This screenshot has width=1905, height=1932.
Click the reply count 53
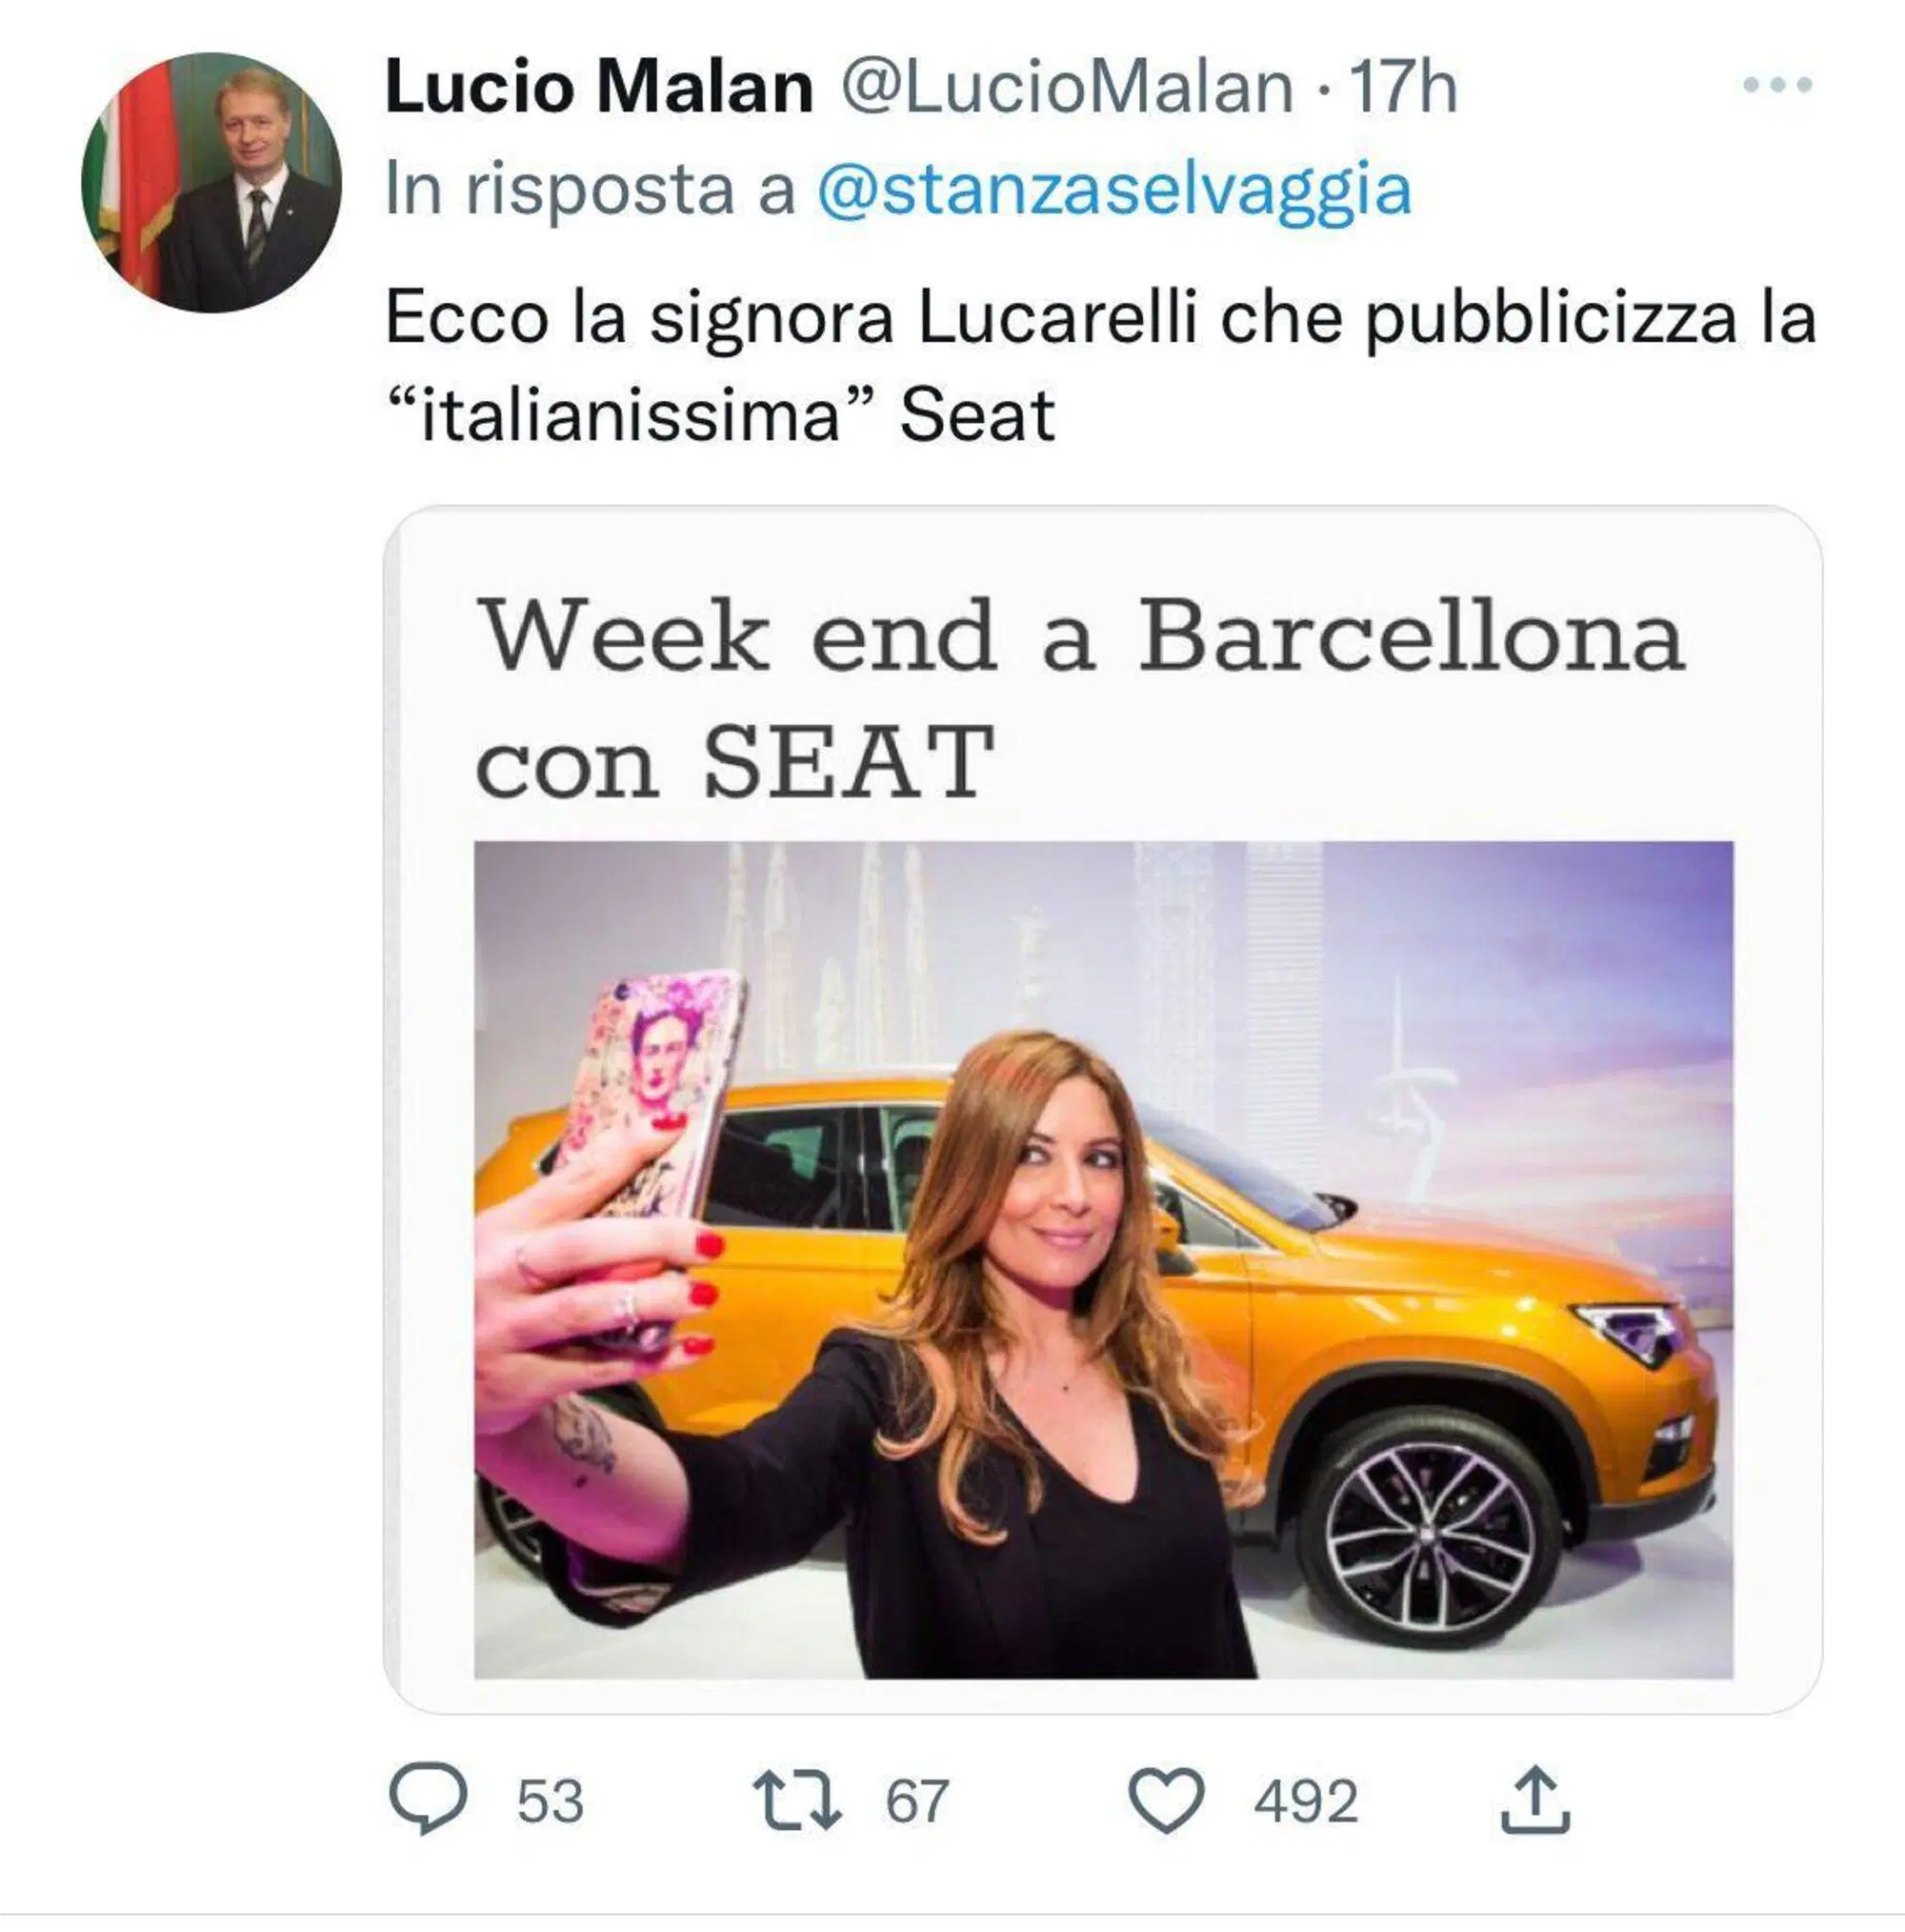point(549,1802)
